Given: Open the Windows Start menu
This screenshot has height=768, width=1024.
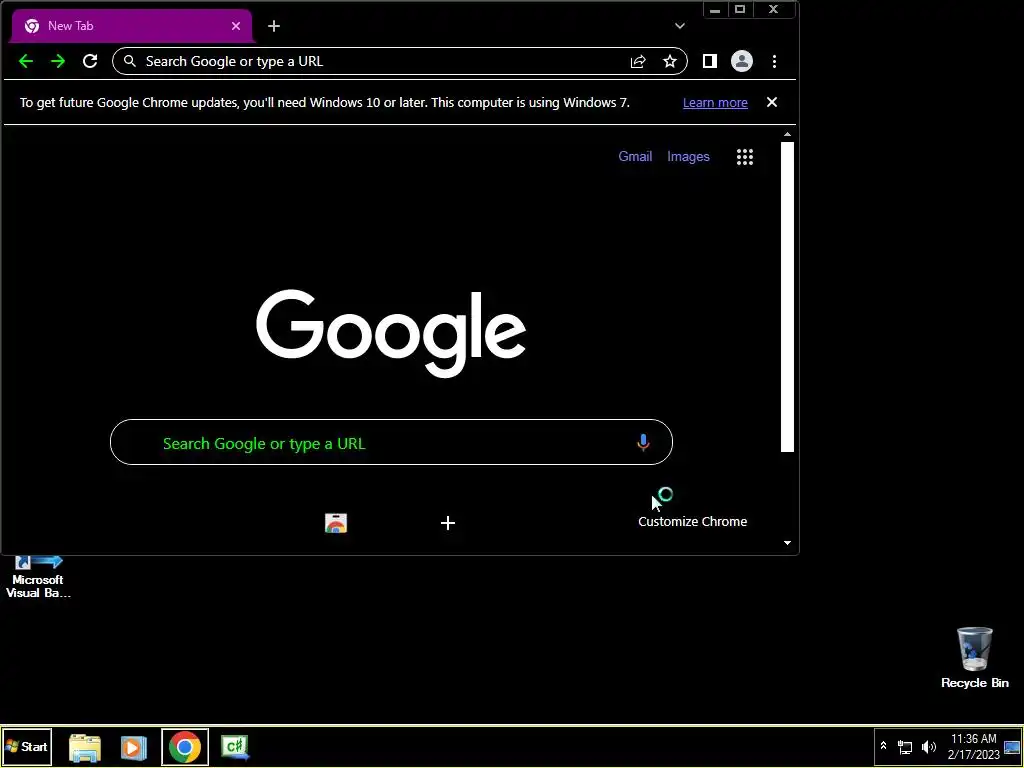Looking at the screenshot, I should 26,747.
